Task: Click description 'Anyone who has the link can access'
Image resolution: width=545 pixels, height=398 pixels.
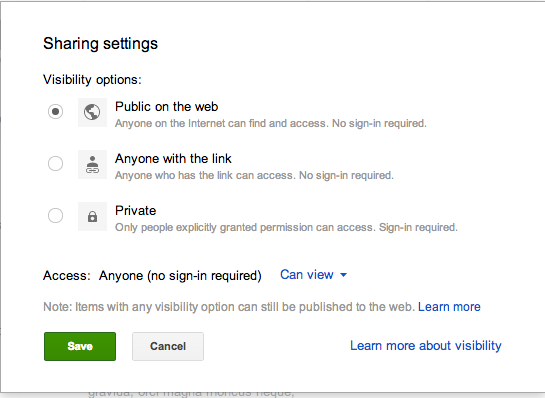Action: pos(254,175)
